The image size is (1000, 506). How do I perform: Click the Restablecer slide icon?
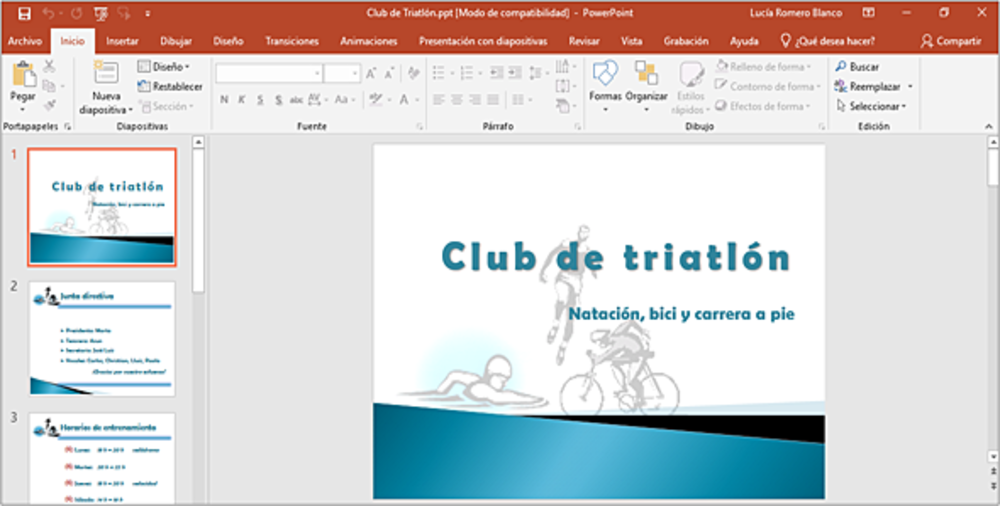pyautogui.click(x=145, y=87)
